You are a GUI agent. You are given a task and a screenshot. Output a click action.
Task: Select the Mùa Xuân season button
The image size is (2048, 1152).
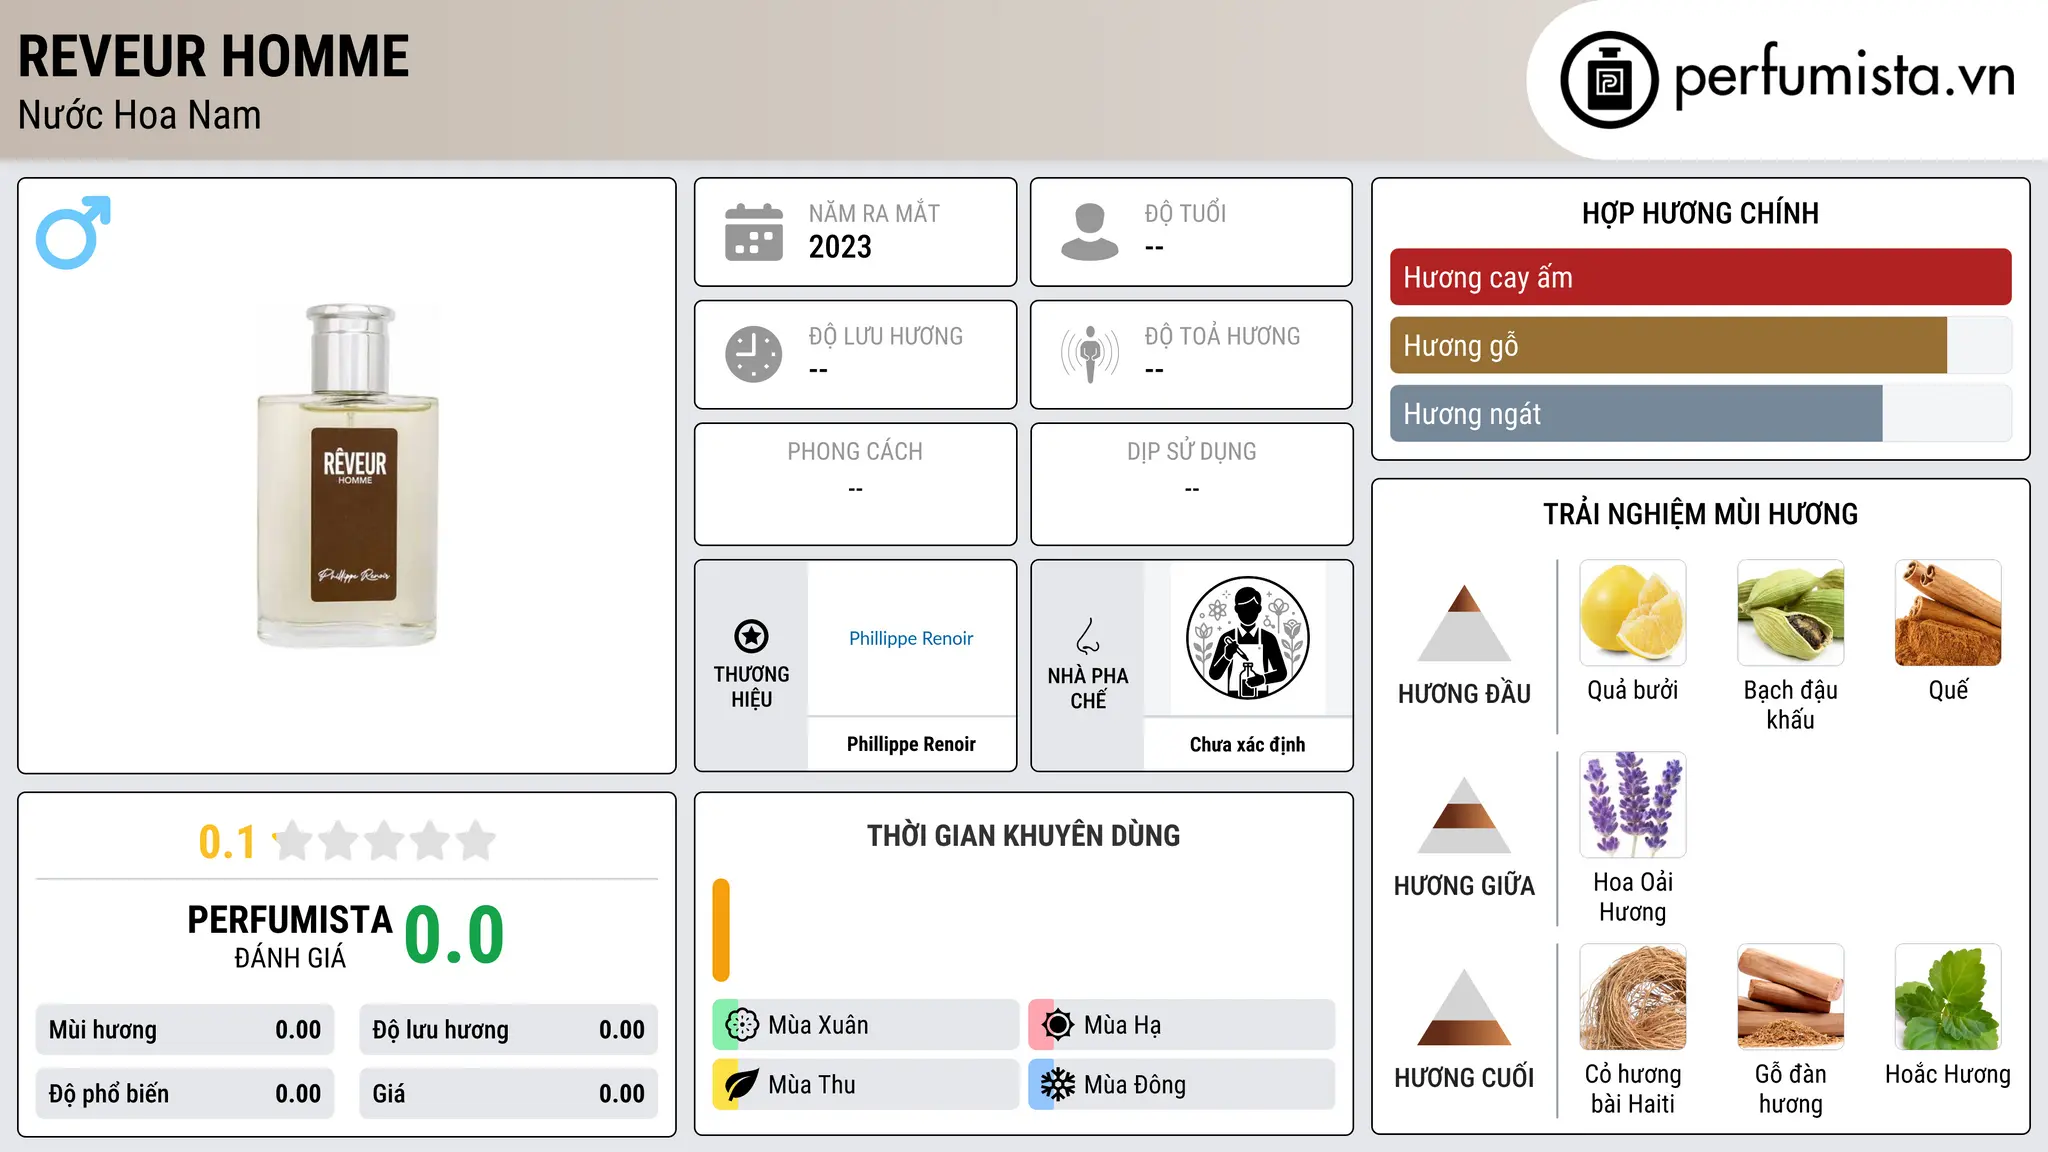coord(866,1025)
